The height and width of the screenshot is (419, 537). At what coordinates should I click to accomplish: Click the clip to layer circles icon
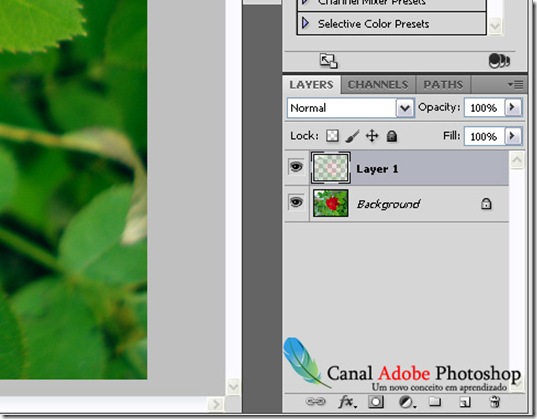[x=499, y=61]
